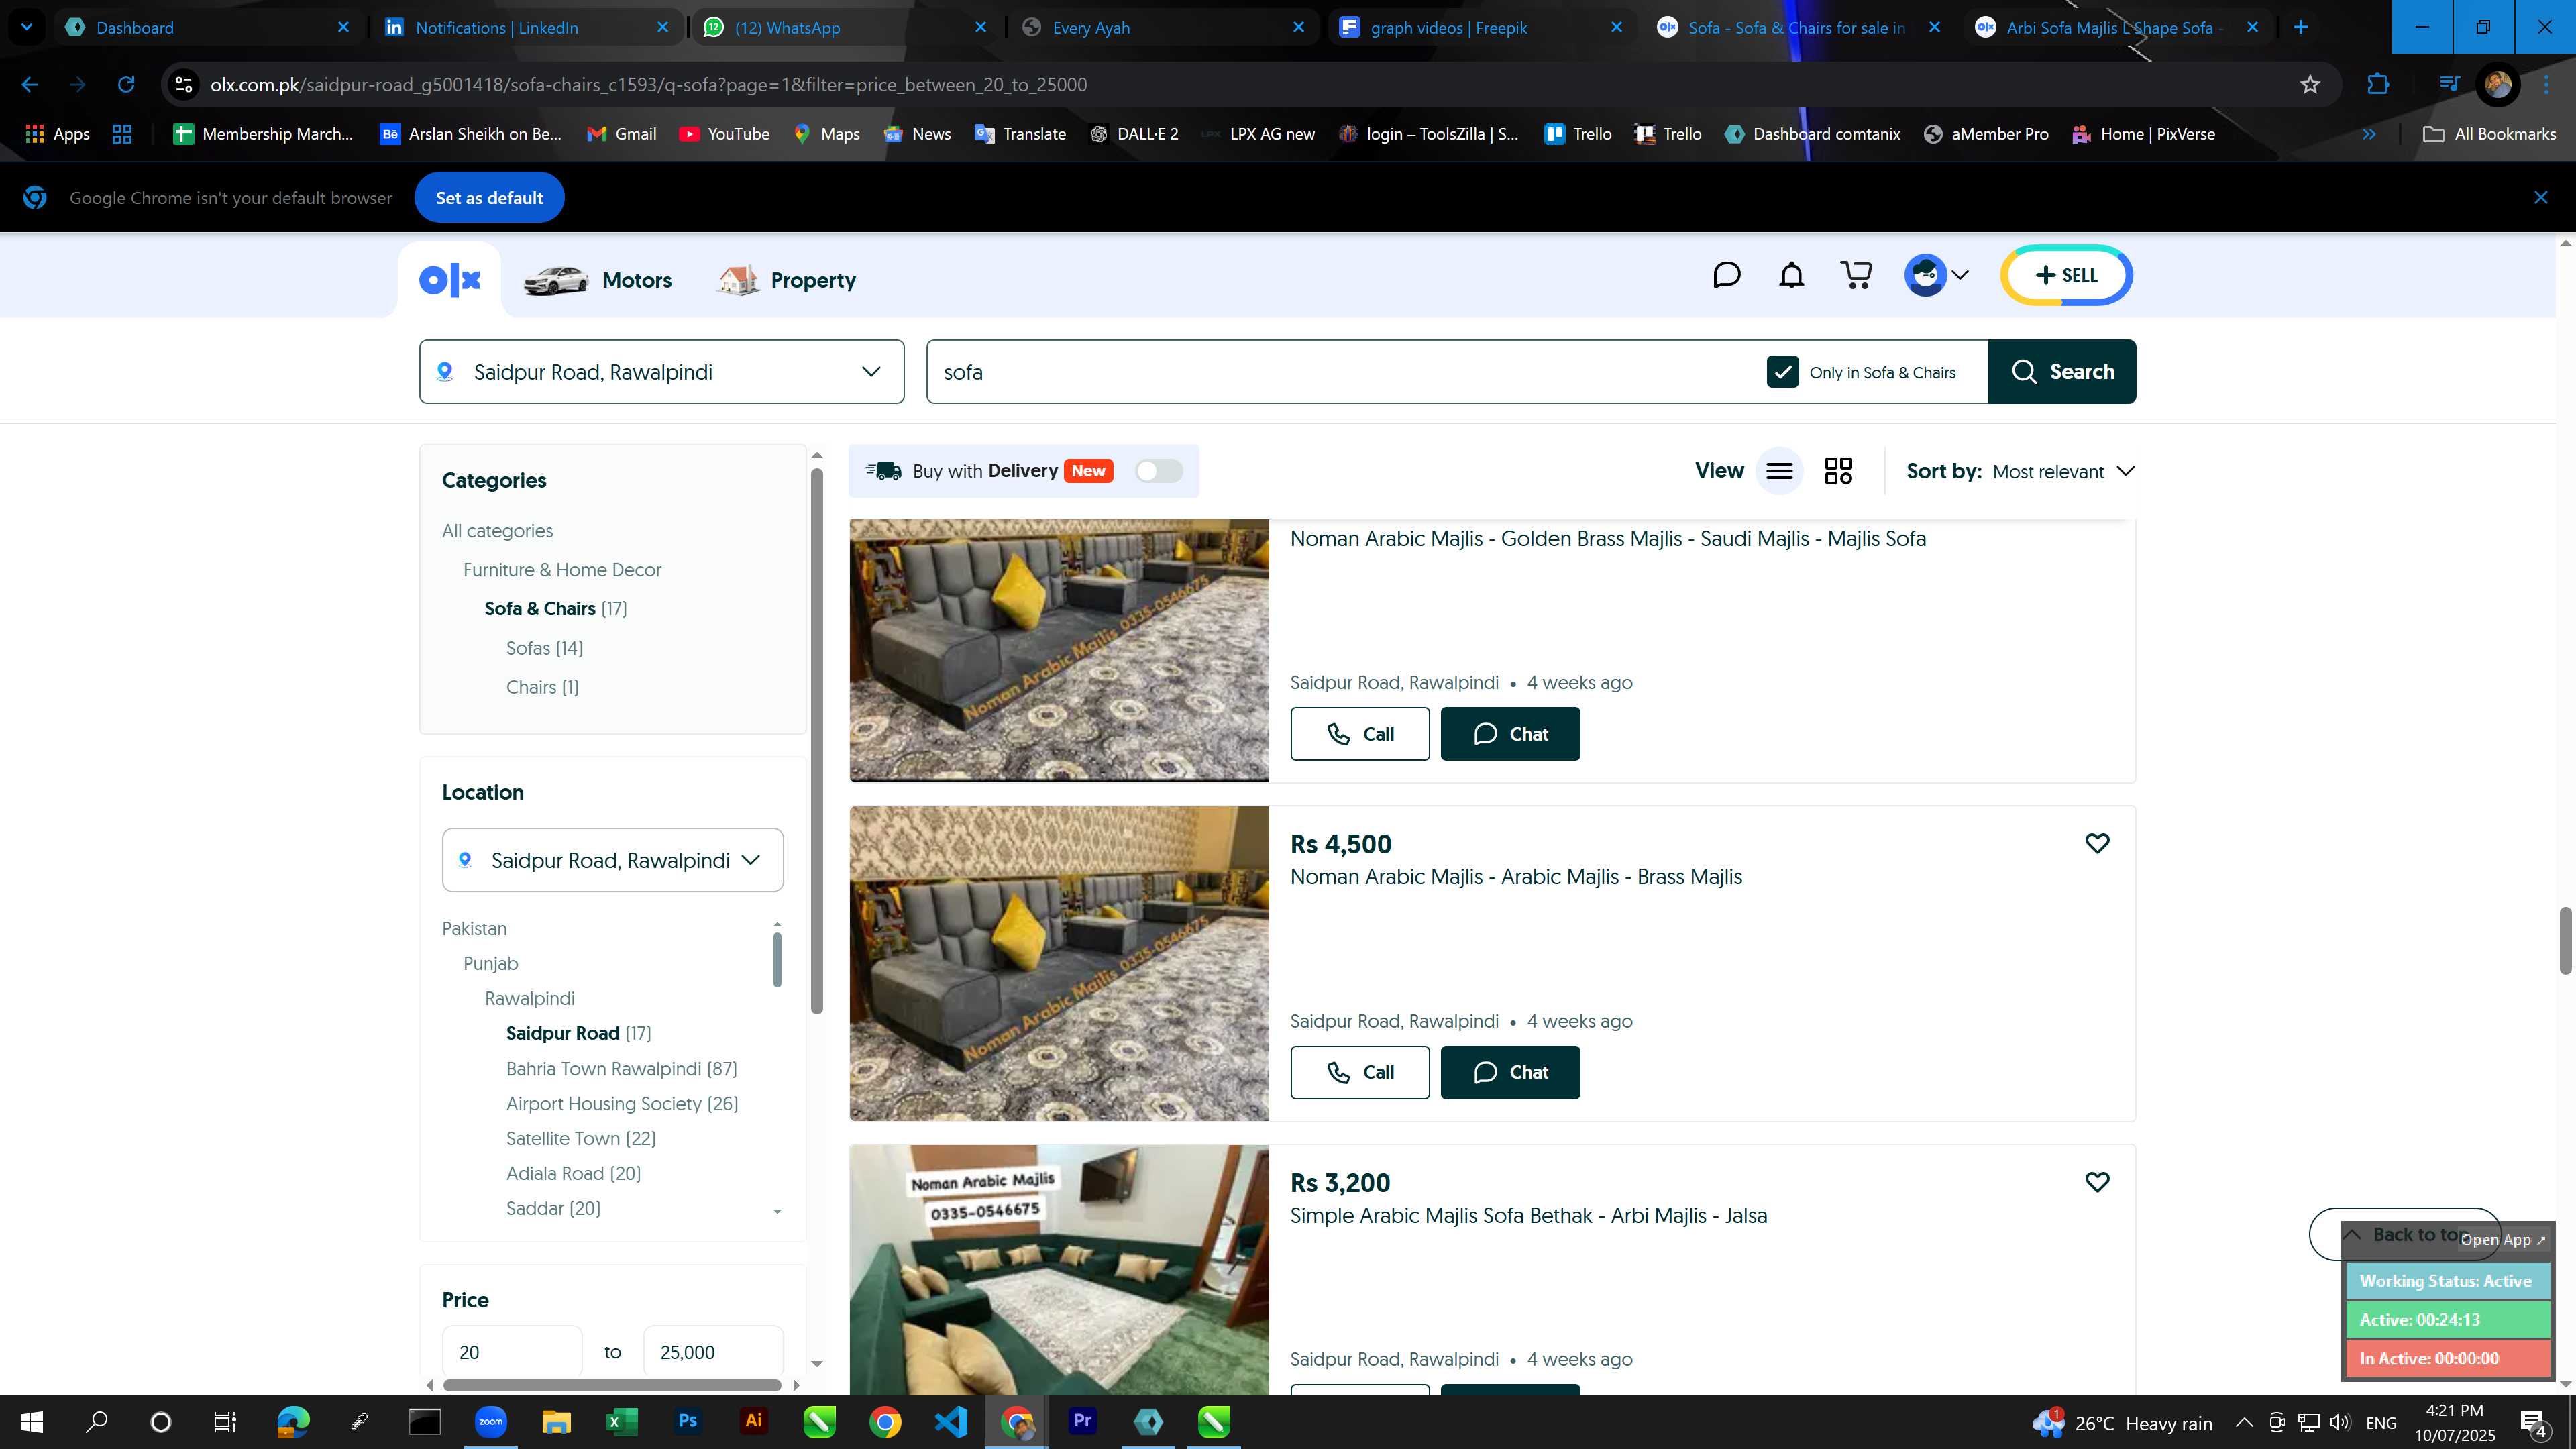Dismiss the default browser notification bar

2541,198
